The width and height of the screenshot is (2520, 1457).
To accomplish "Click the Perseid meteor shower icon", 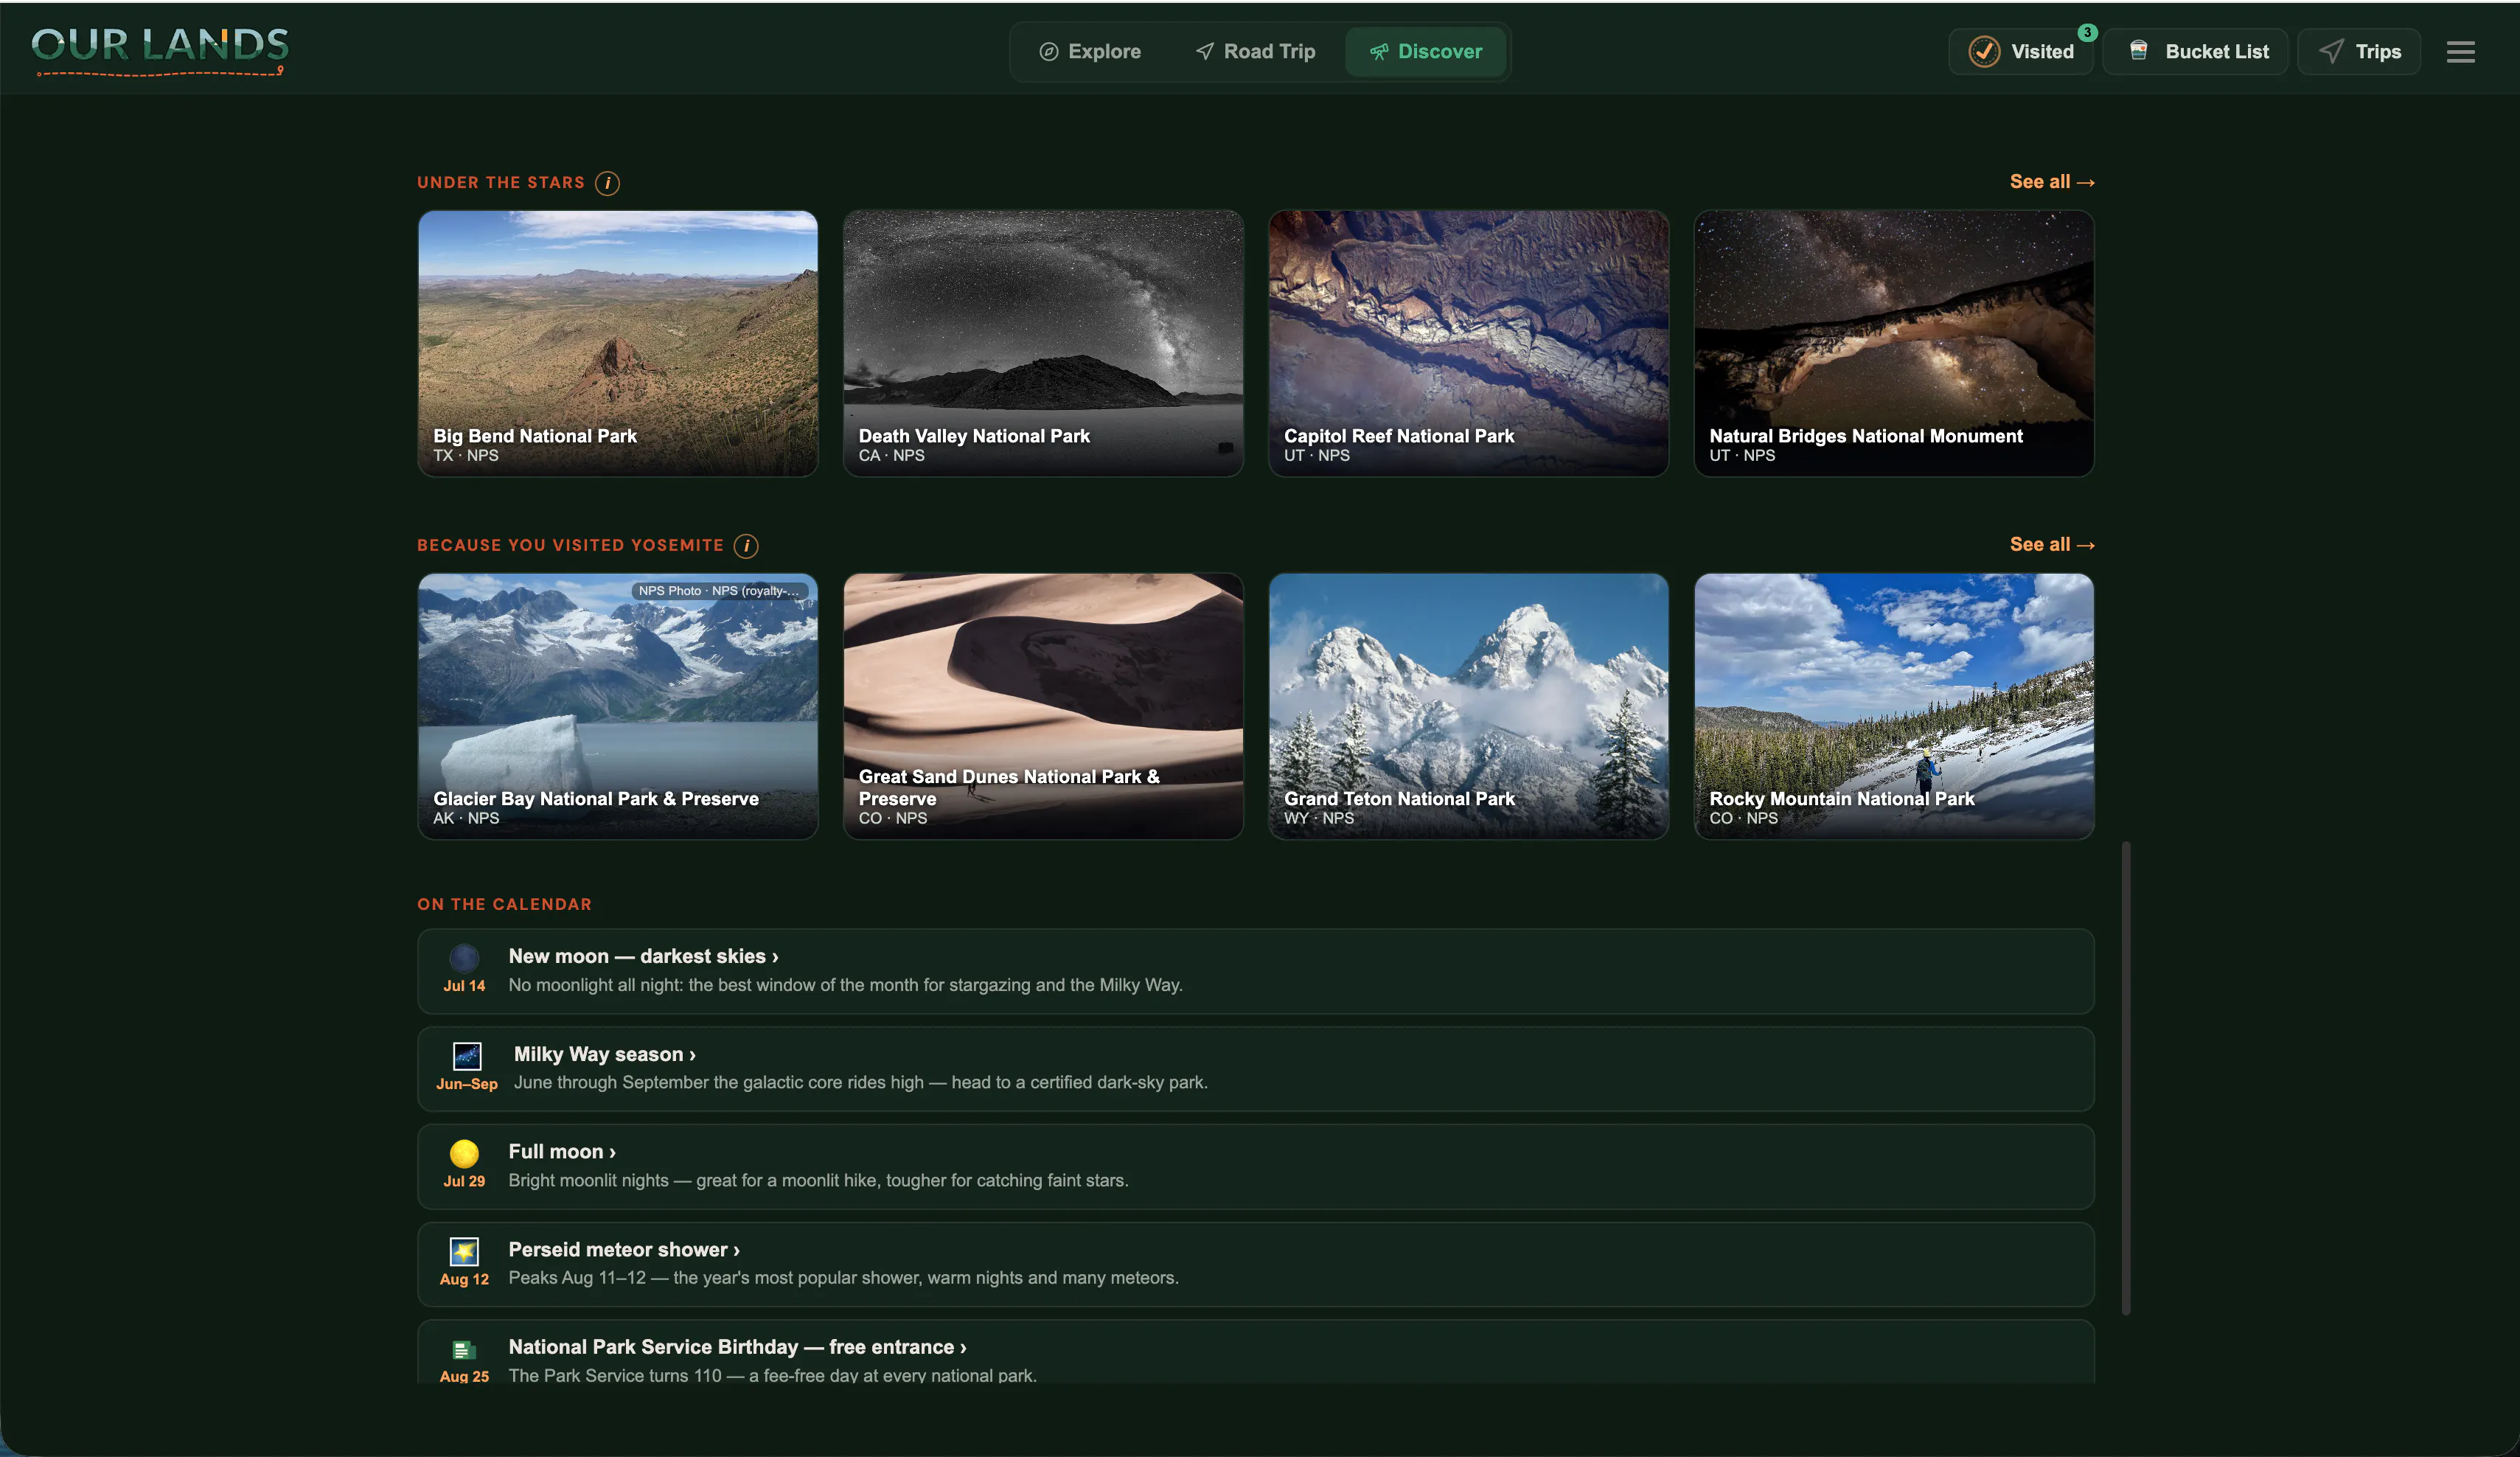I will pyautogui.click(x=464, y=1251).
